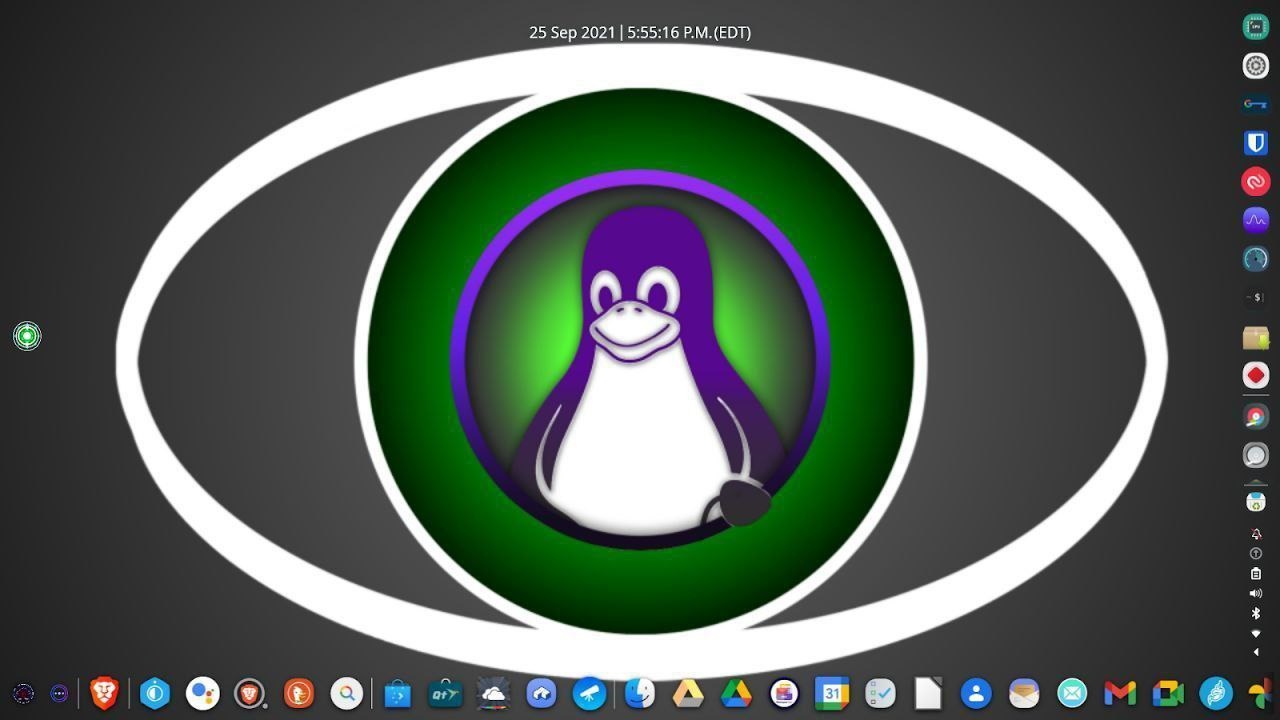
Task: Open the multicolor Google Drive icon
Action: click(x=736, y=693)
